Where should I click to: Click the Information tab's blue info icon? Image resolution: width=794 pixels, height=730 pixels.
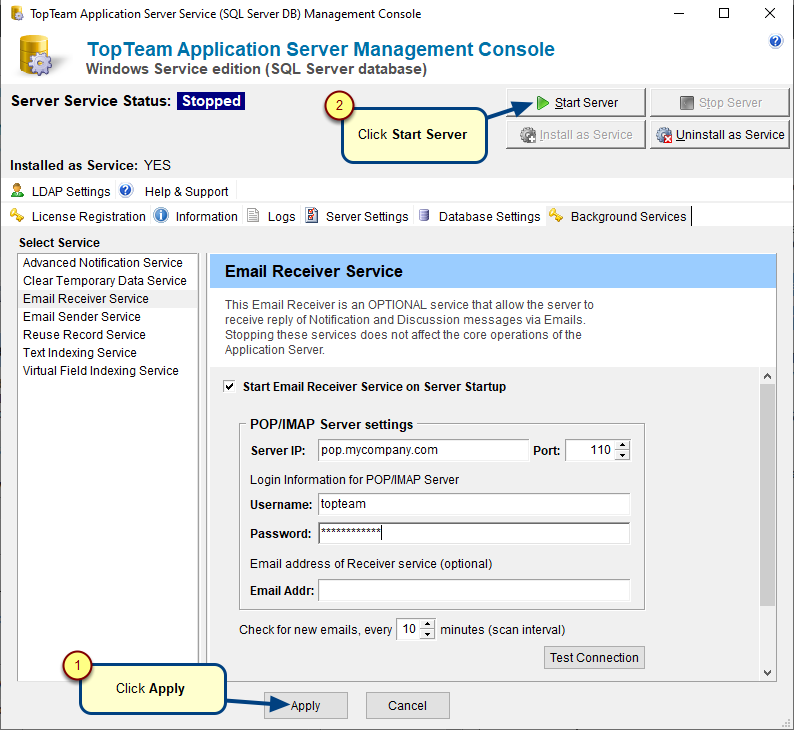coord(161,216)
